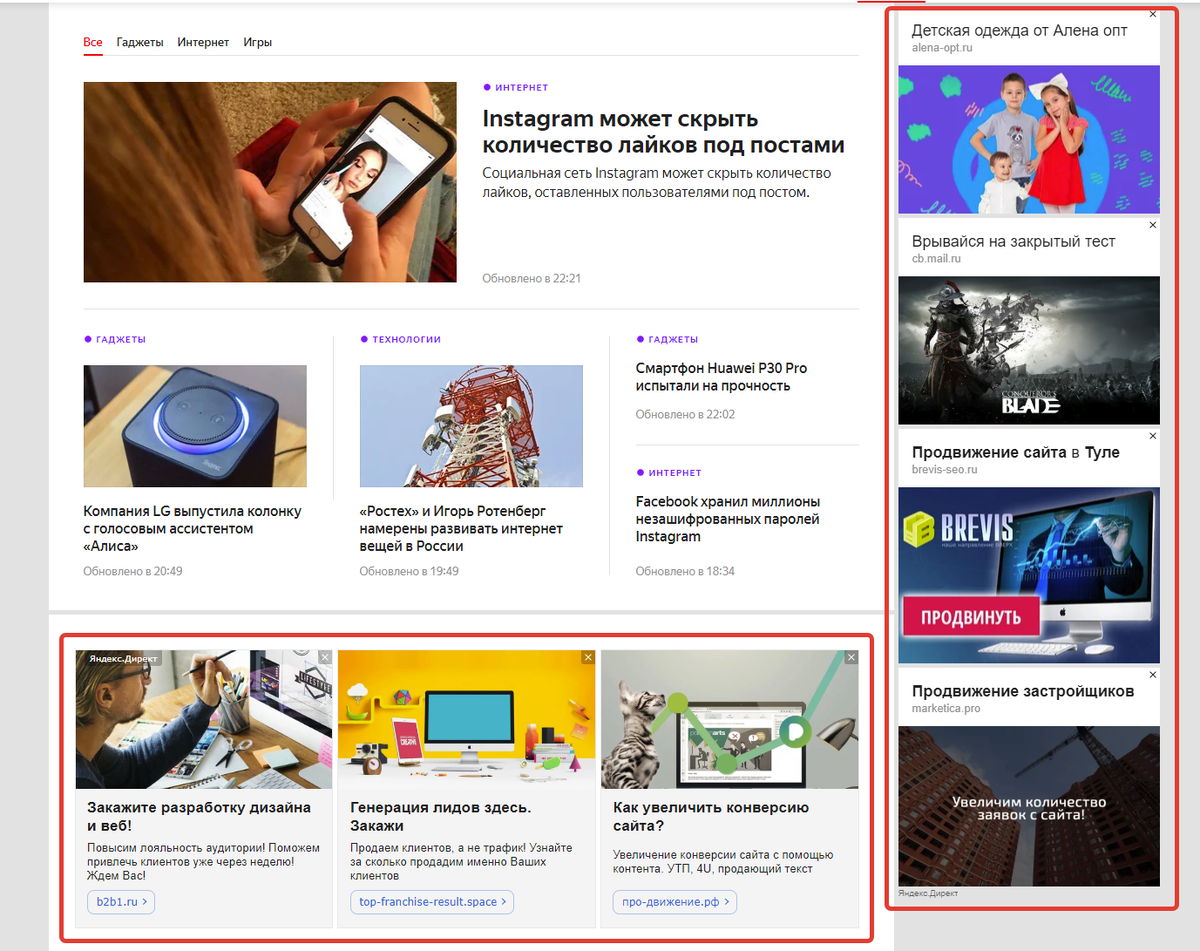
Task: Switch to the Гаджеты tab
Action: 140,42
